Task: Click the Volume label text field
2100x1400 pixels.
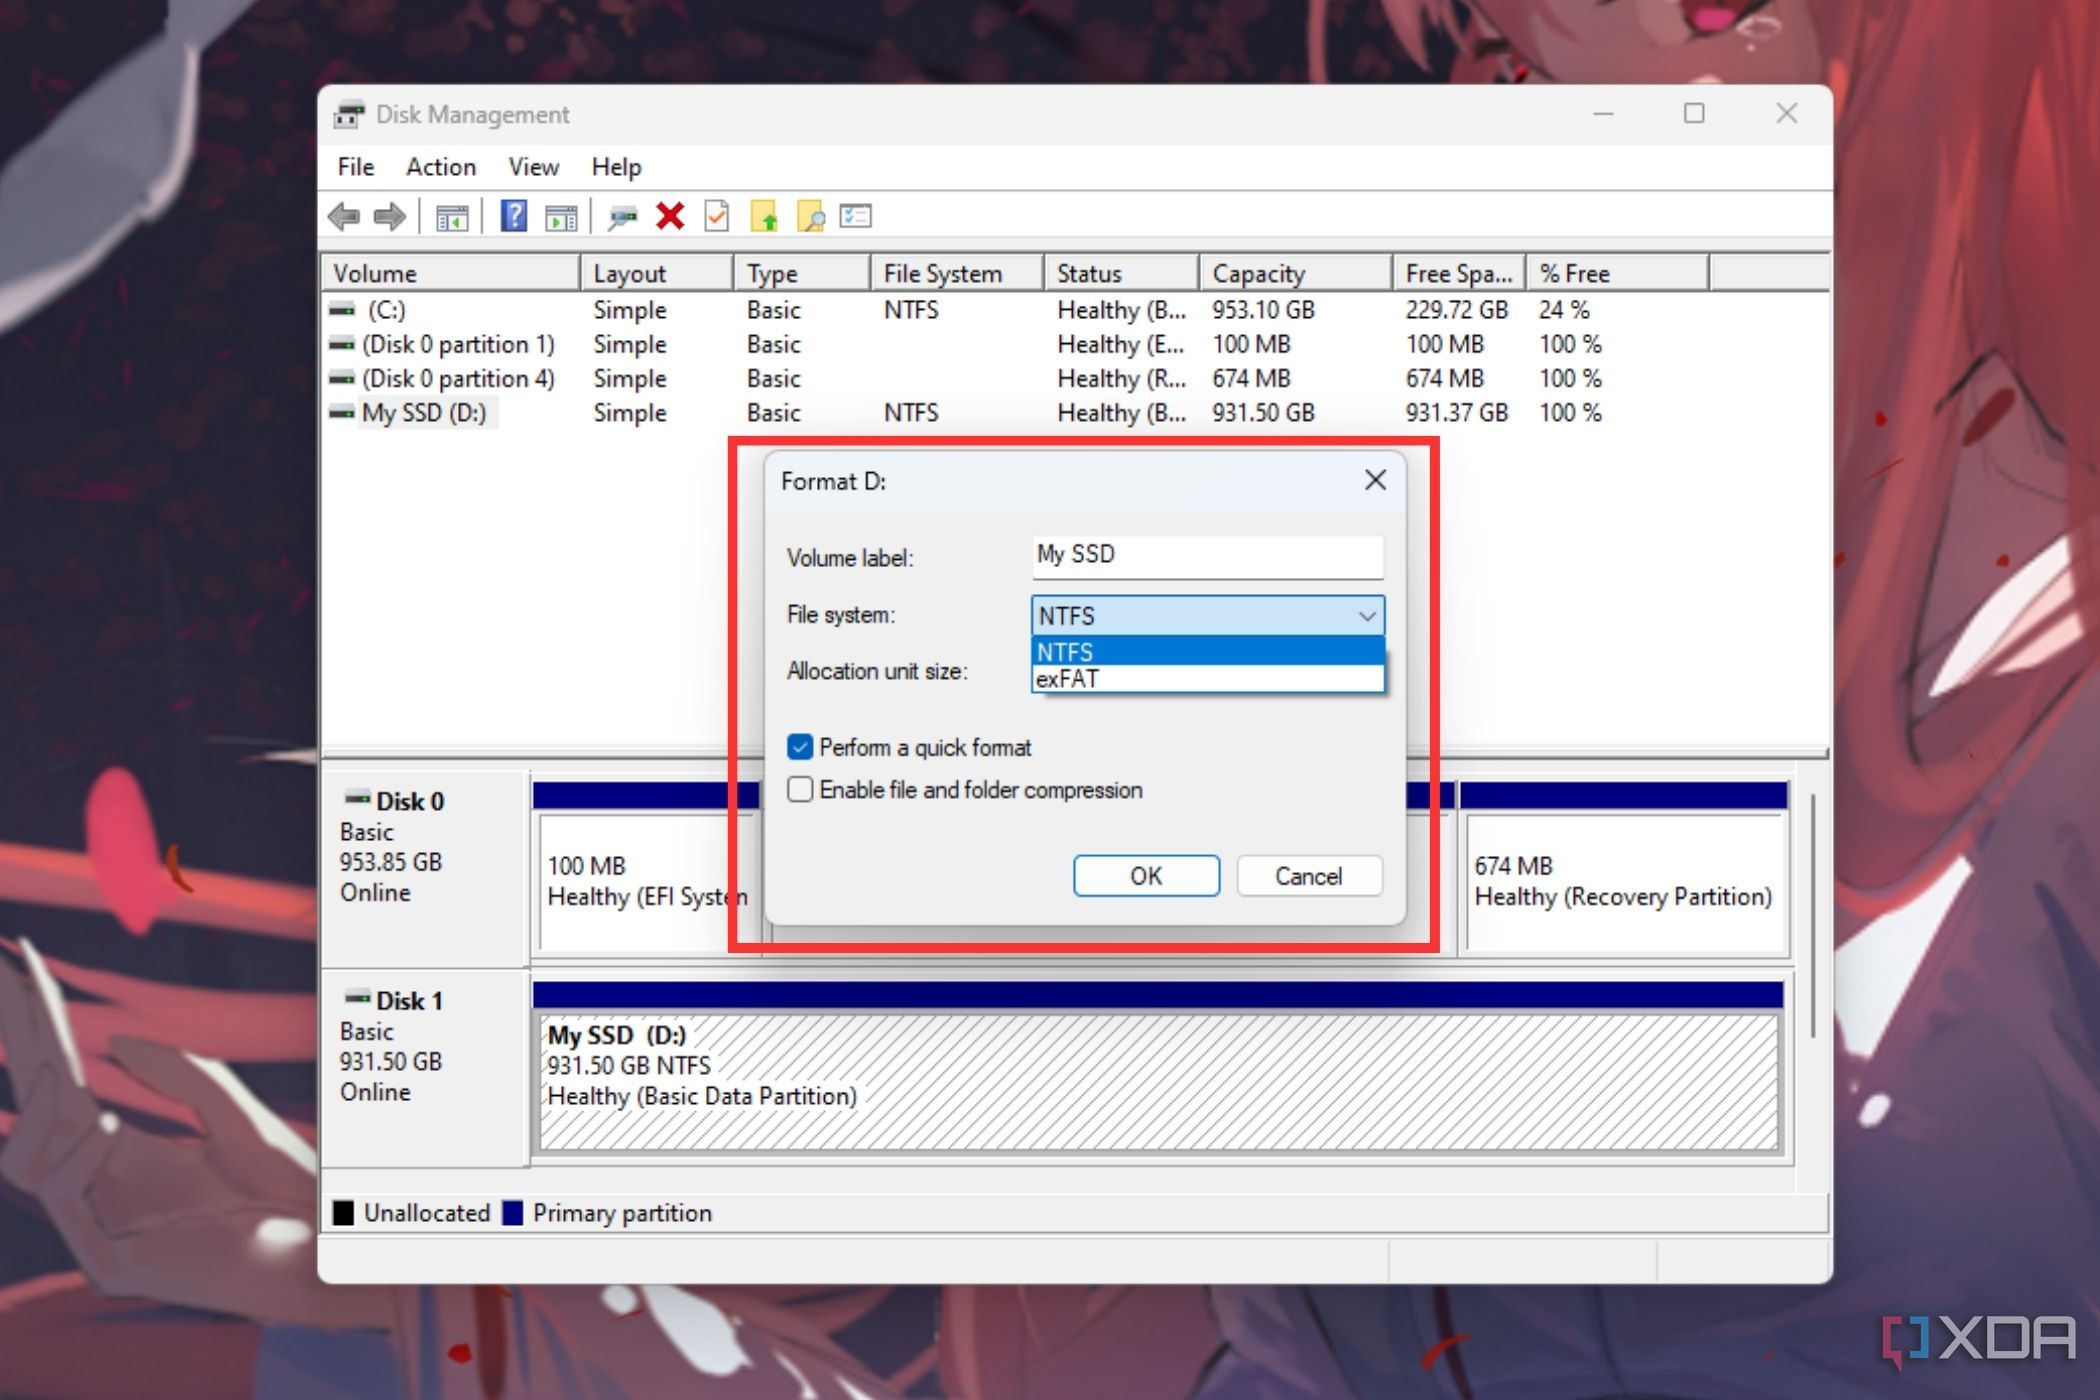Action: click(1208, 556)
